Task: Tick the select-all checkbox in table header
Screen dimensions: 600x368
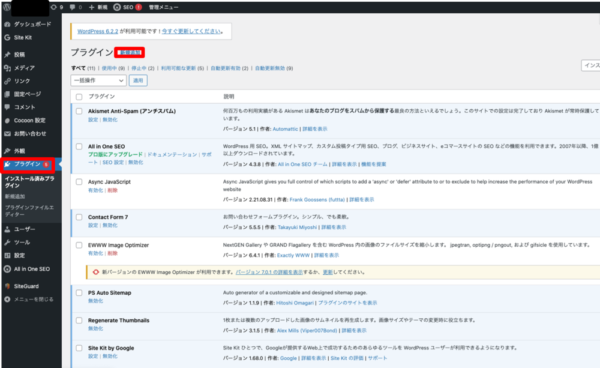Action: point(79,97)
